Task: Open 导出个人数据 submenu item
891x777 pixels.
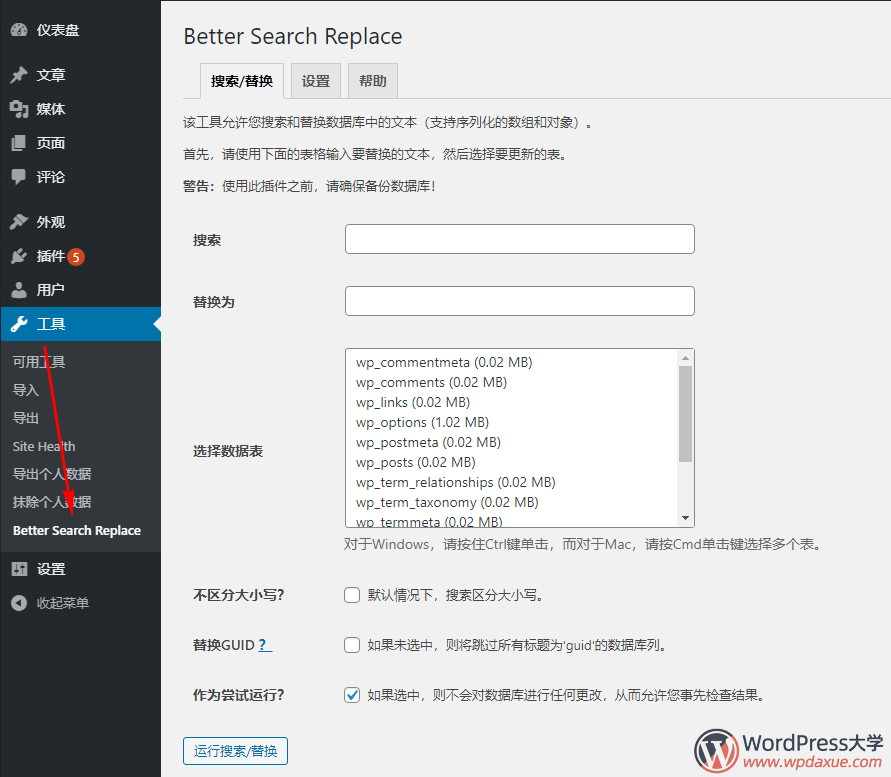Action: 52,474
